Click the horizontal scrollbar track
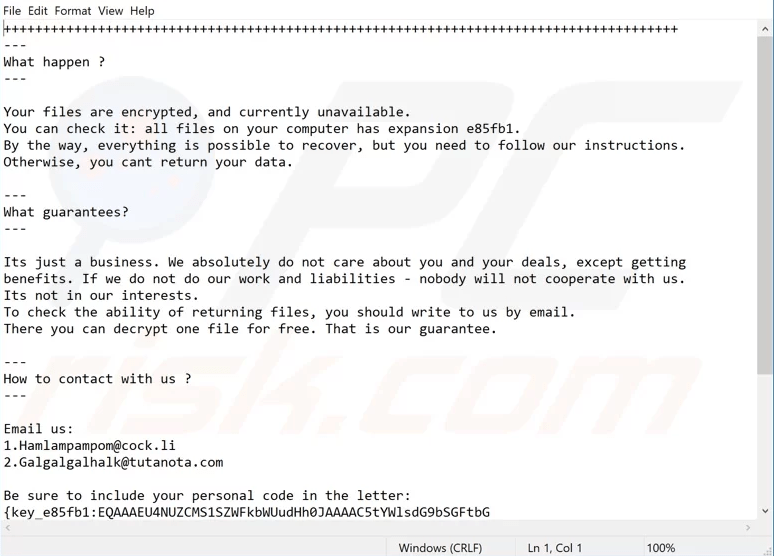This screenshot has width=774, height=556. click(x=378, y=528)
